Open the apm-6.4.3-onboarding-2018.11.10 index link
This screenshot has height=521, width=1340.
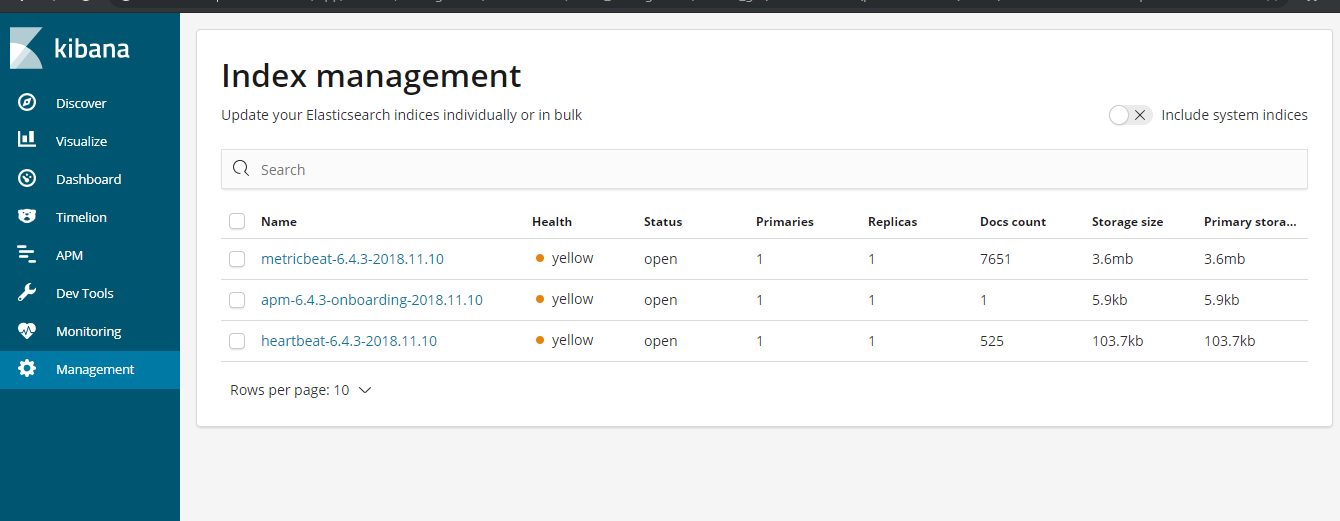coord(371,300)
